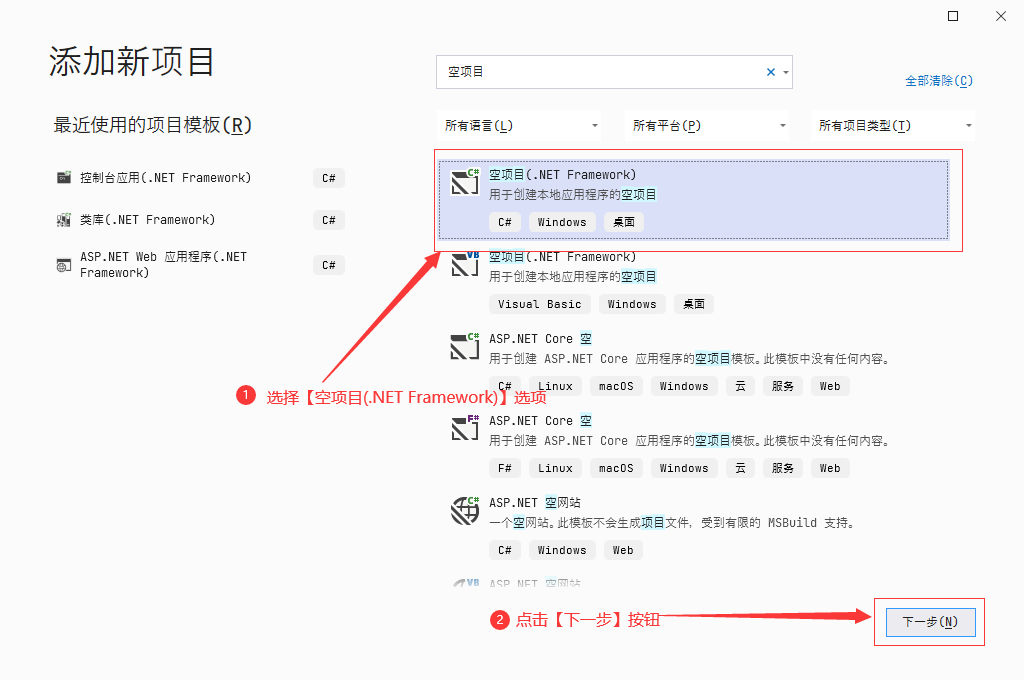Click the F# language tag
Screen dimensions: 1024x680
pyautogui.click(x=504, y=468)
